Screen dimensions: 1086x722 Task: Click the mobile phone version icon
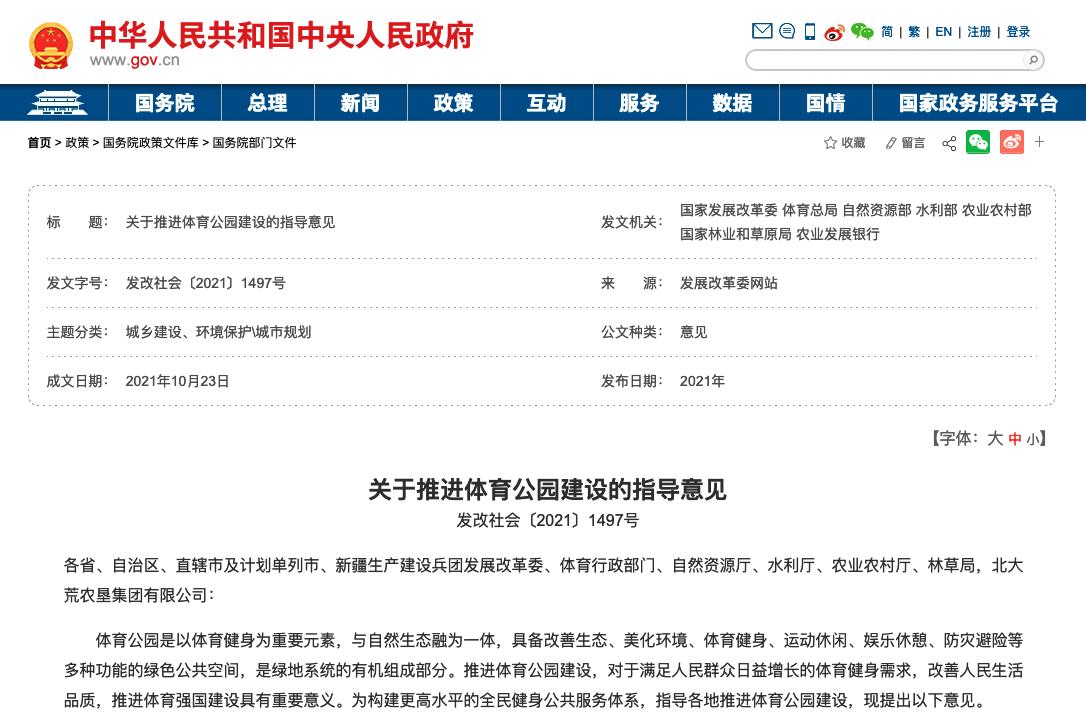808,31
